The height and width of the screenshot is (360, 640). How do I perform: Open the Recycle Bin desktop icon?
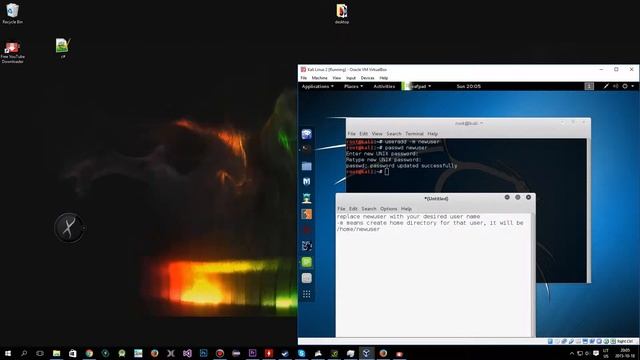tap(13, 13)
